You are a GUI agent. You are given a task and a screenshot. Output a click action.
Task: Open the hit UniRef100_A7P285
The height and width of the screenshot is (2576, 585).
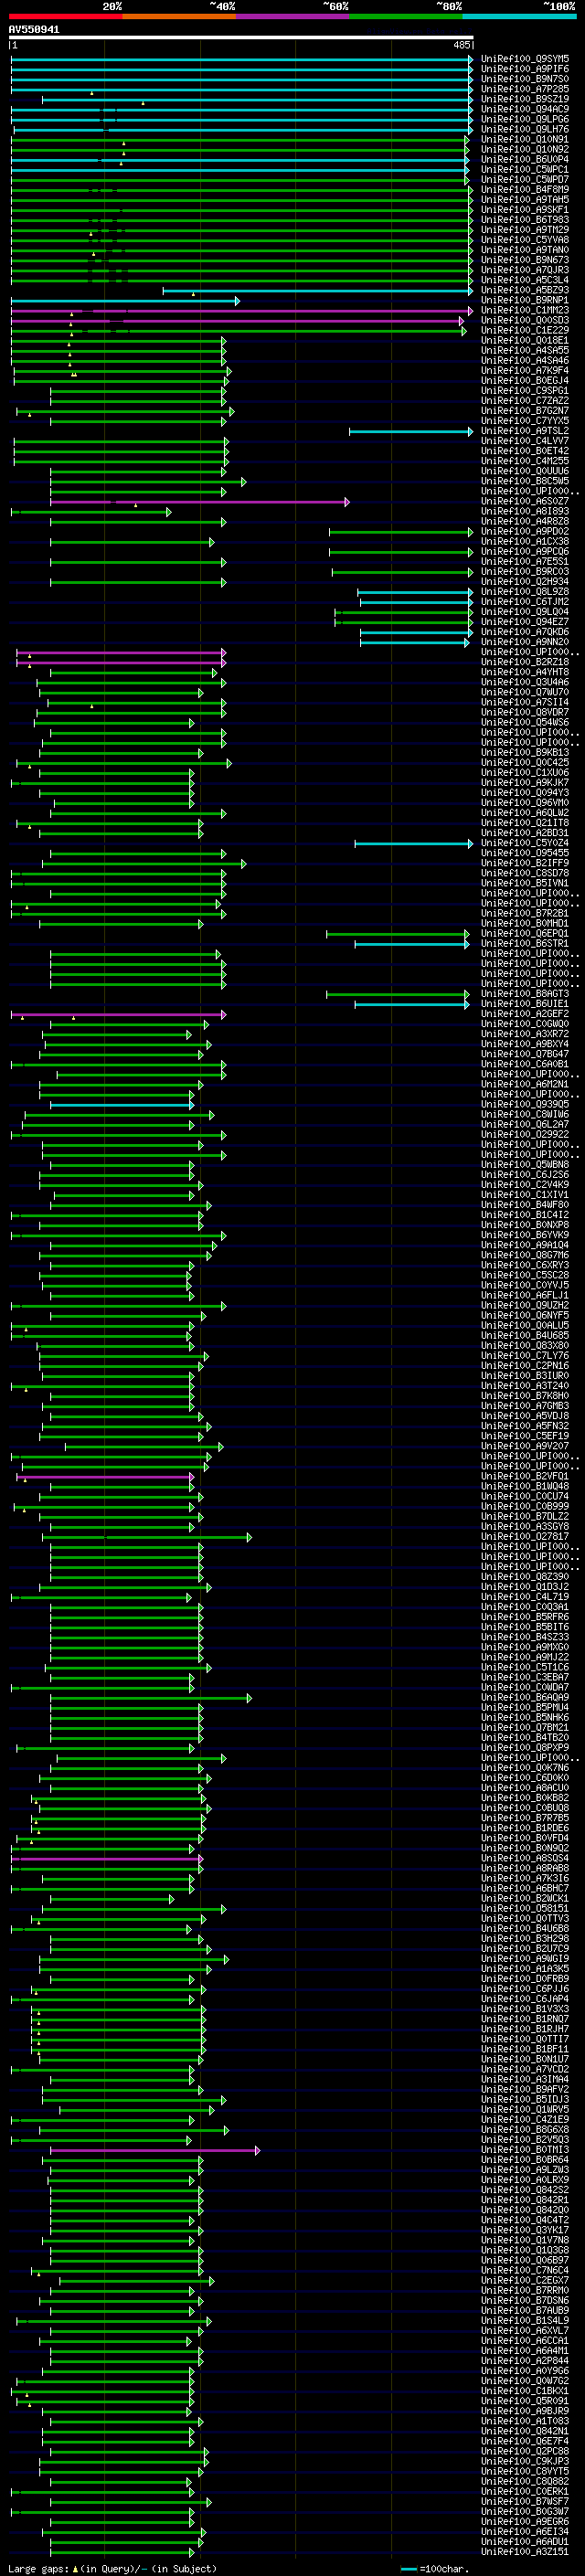[525, 89]
